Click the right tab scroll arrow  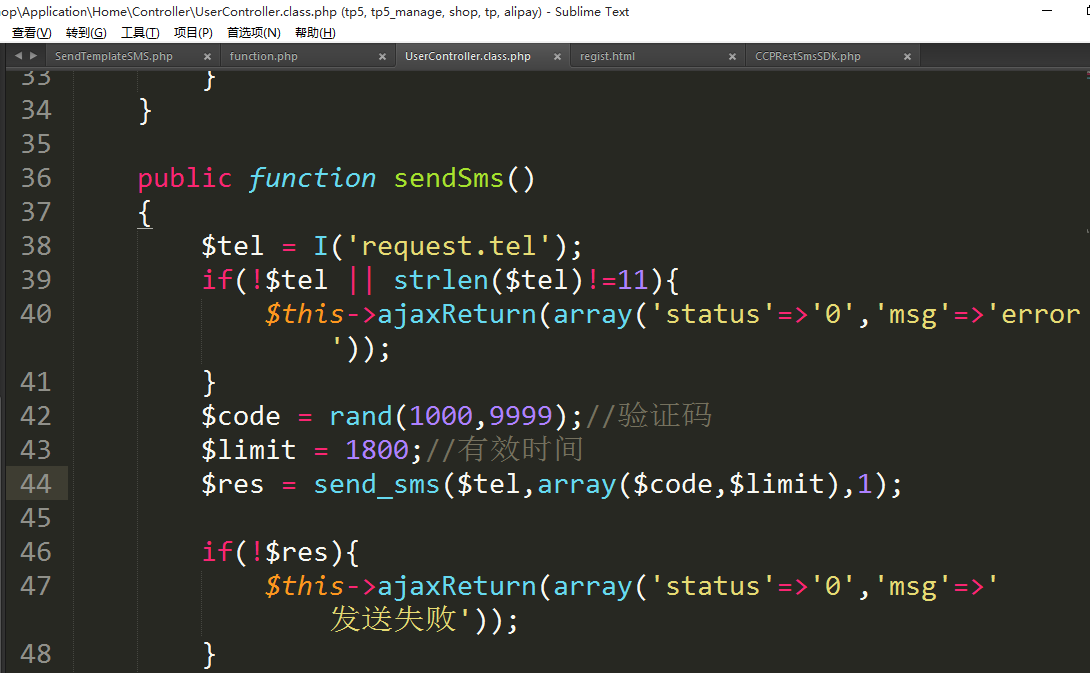33,56
